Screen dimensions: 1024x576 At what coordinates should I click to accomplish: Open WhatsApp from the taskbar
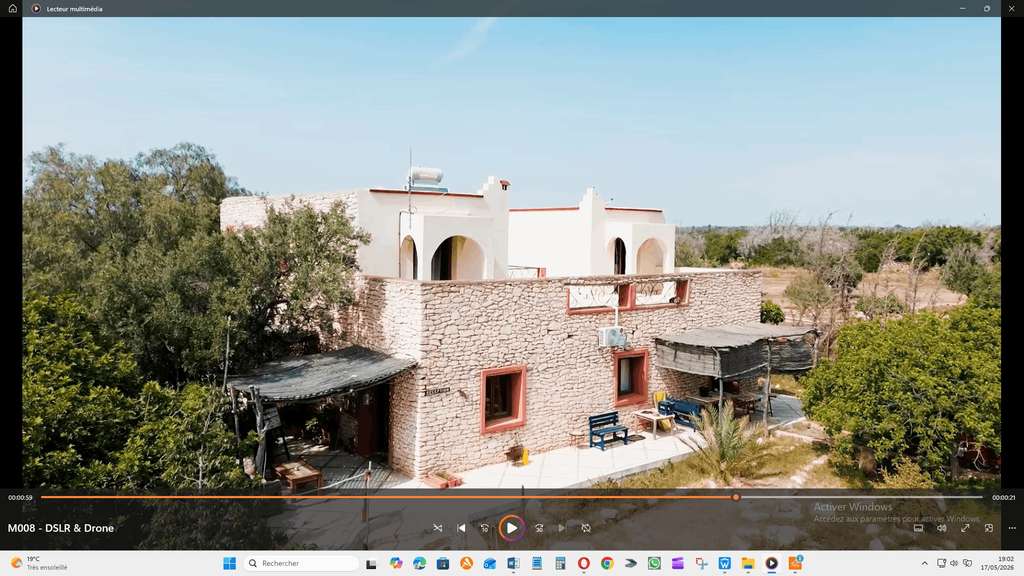pyautogui.click(x=654, y=563)
